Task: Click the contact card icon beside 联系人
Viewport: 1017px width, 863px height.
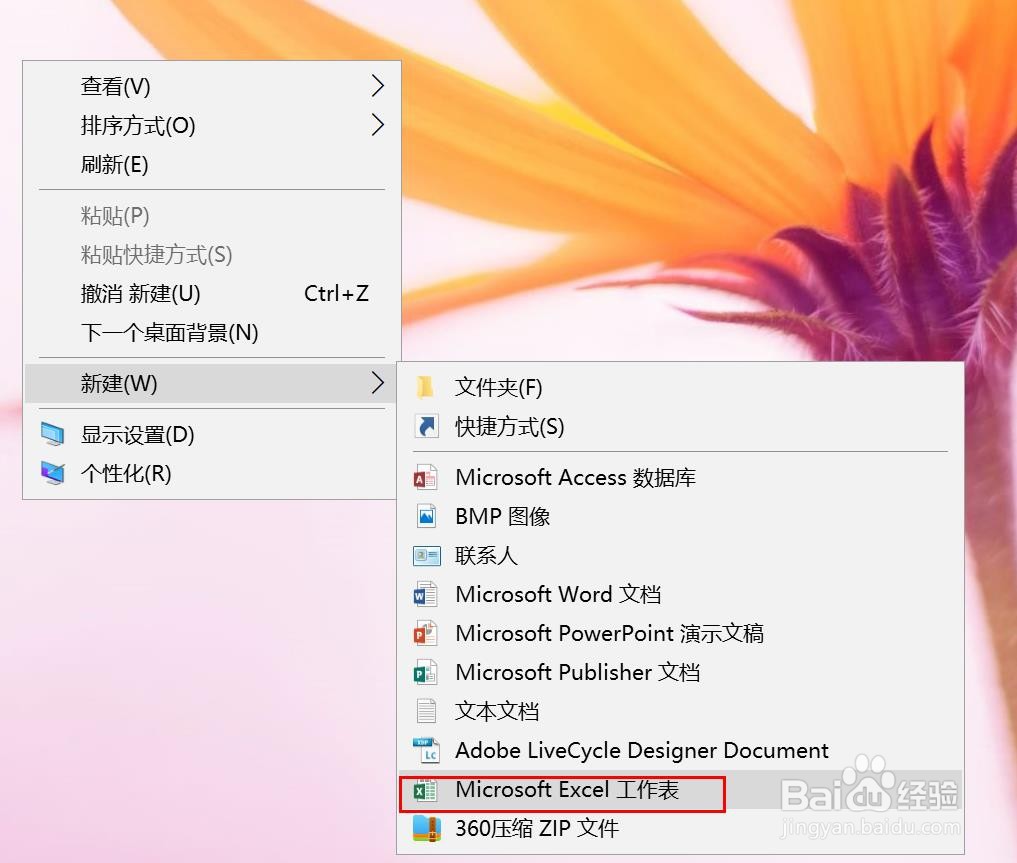Action: click(x=426, y=556)
